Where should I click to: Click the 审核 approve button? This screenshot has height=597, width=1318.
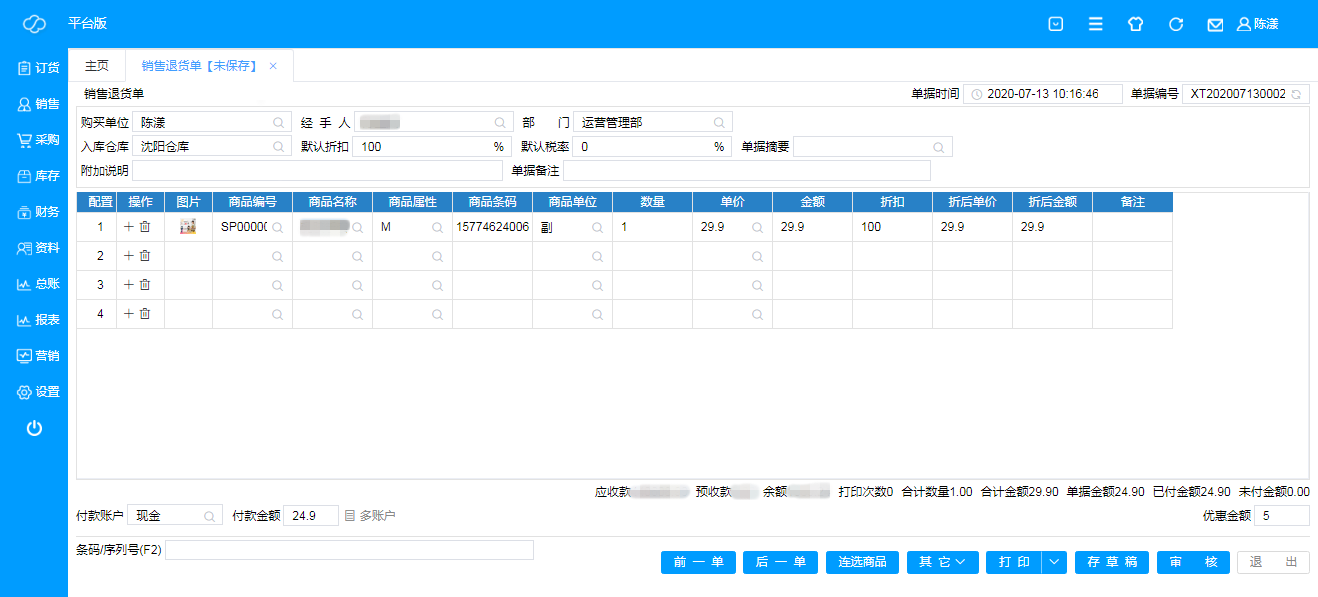click(1193, 562)
